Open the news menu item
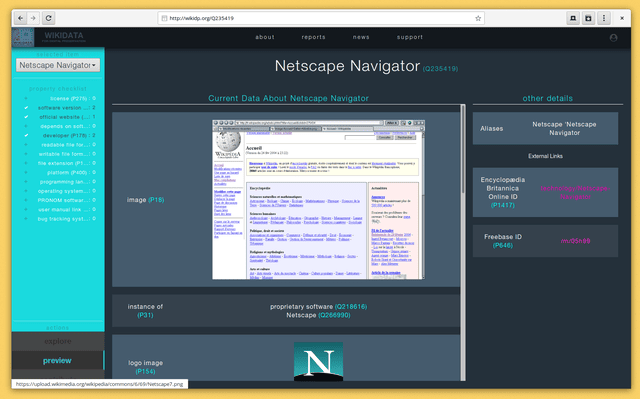The image size is (640, 399). pyautogui.click(x=361, y=37)
